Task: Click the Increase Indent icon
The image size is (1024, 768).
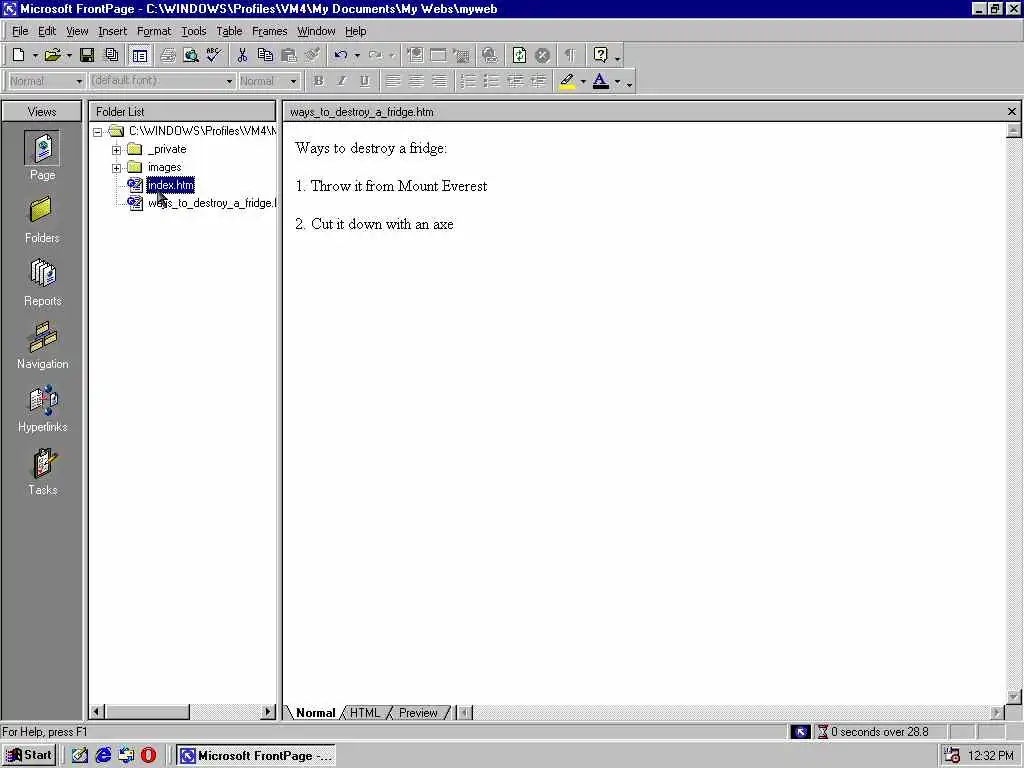Action: [x=538, y=81]
